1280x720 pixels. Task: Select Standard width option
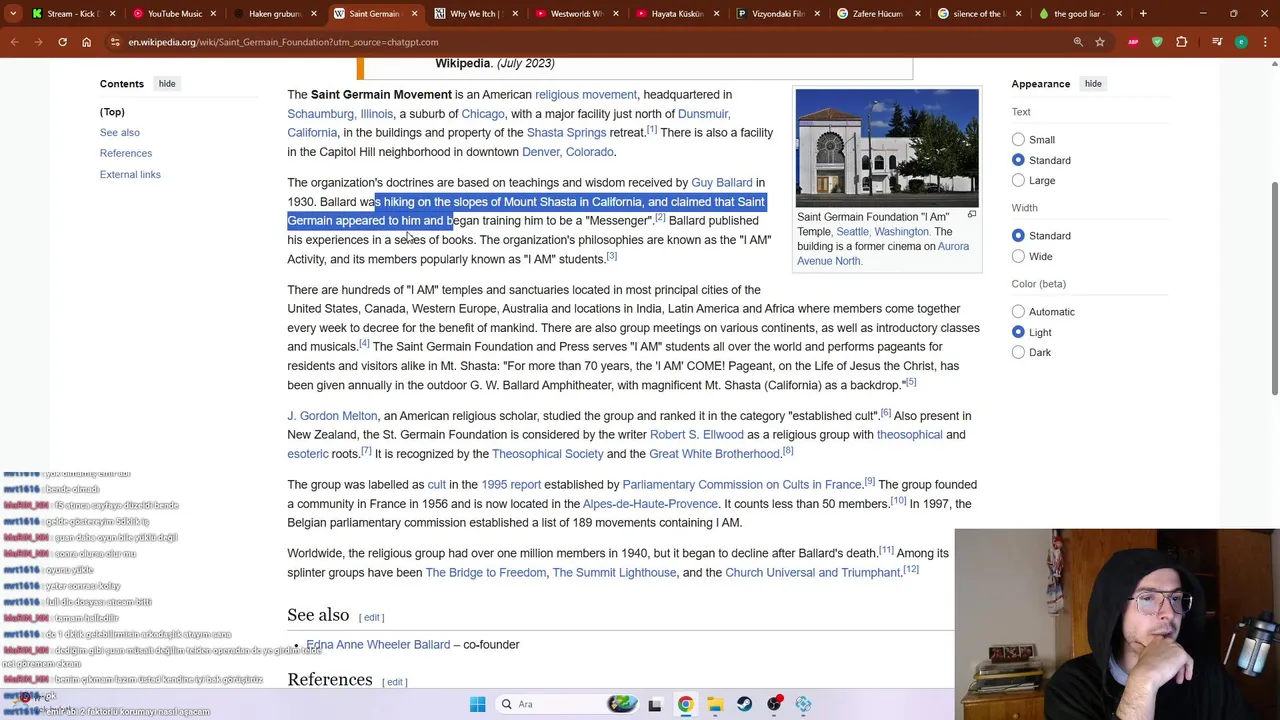1018,236
